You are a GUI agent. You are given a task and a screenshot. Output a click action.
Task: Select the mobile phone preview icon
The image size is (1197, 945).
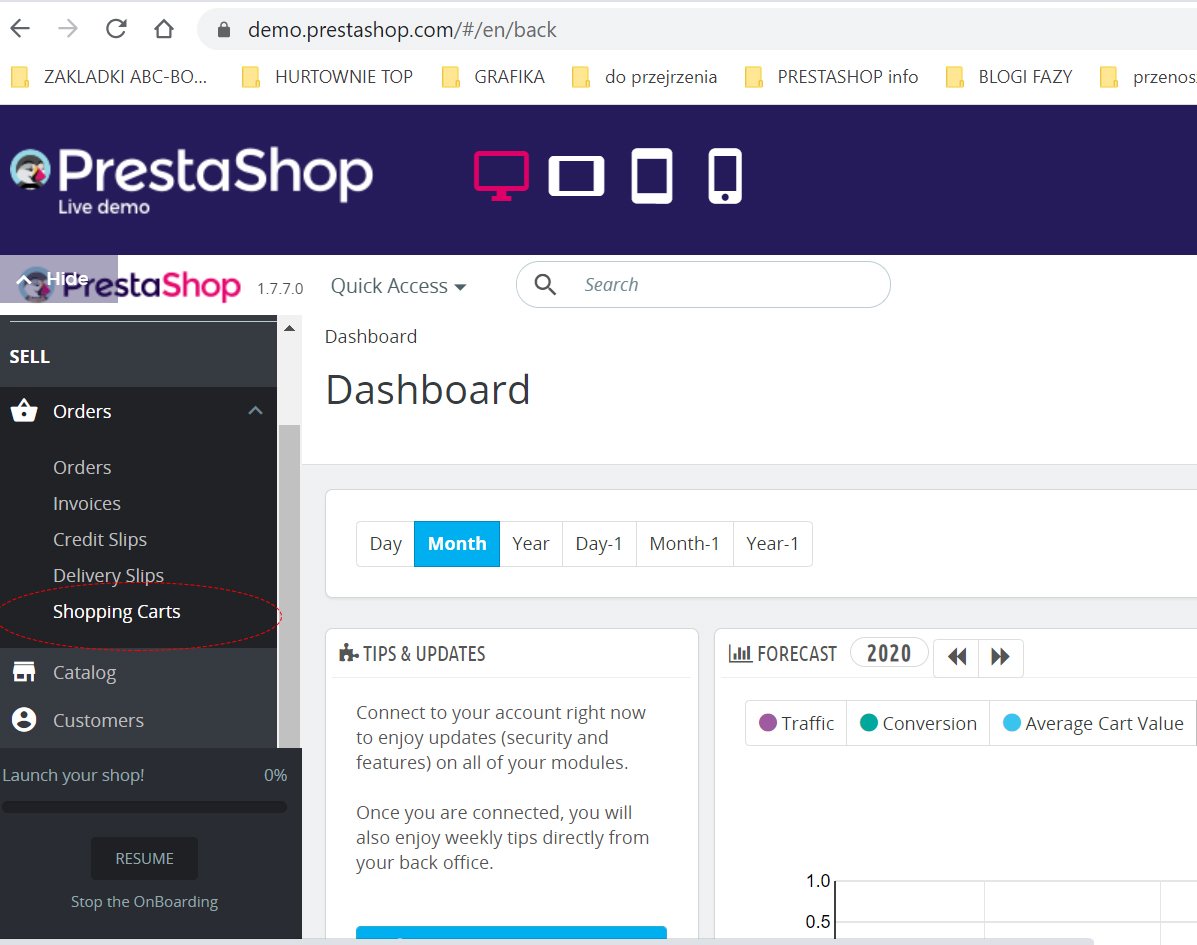coord(724,176)
